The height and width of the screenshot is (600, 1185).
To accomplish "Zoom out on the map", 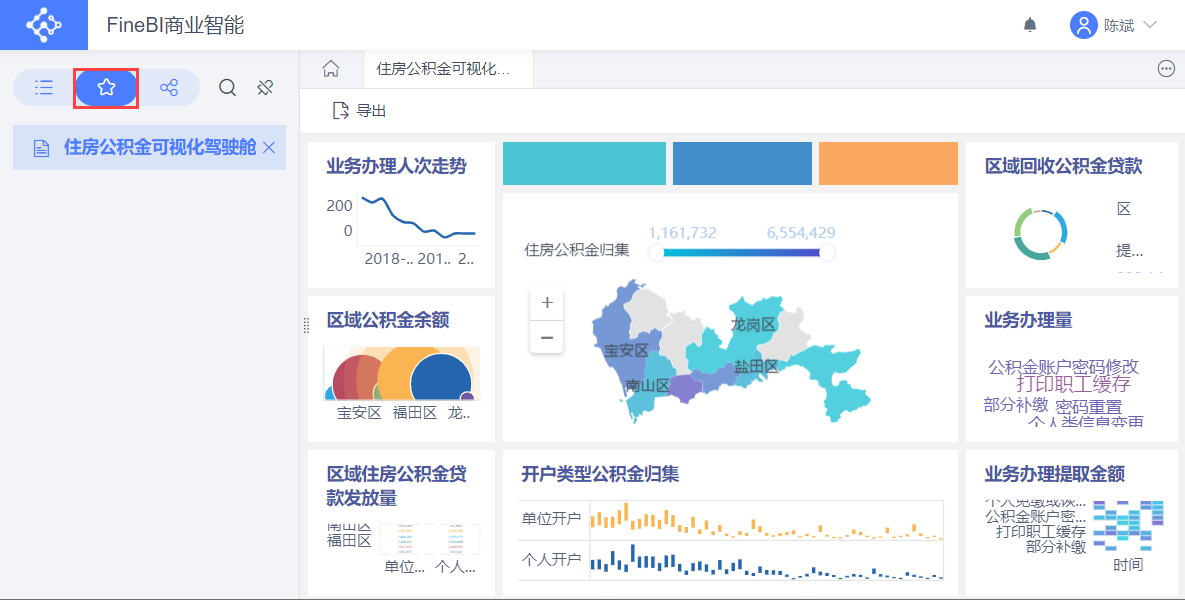I will click(x=547, y=337).
